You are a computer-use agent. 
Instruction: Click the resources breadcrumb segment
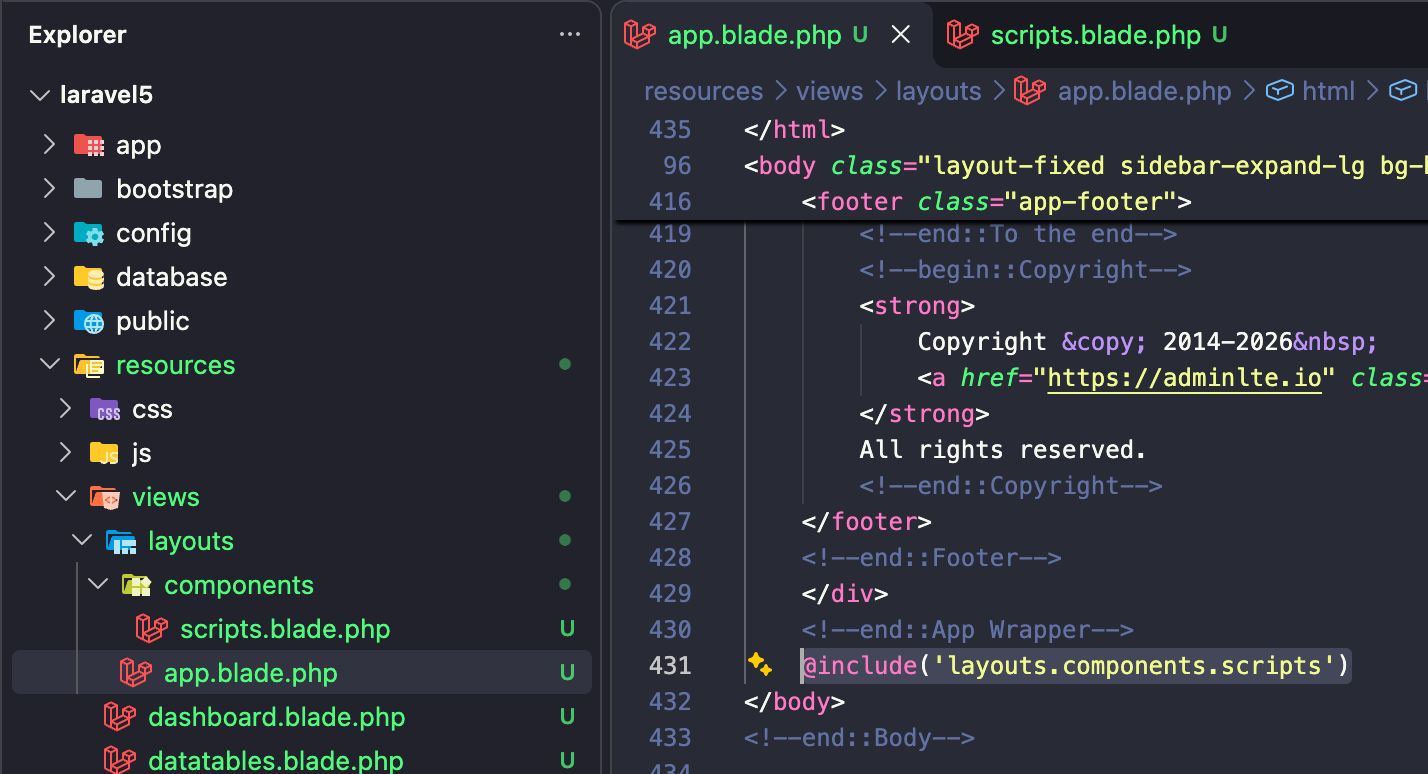pos(703,91)
